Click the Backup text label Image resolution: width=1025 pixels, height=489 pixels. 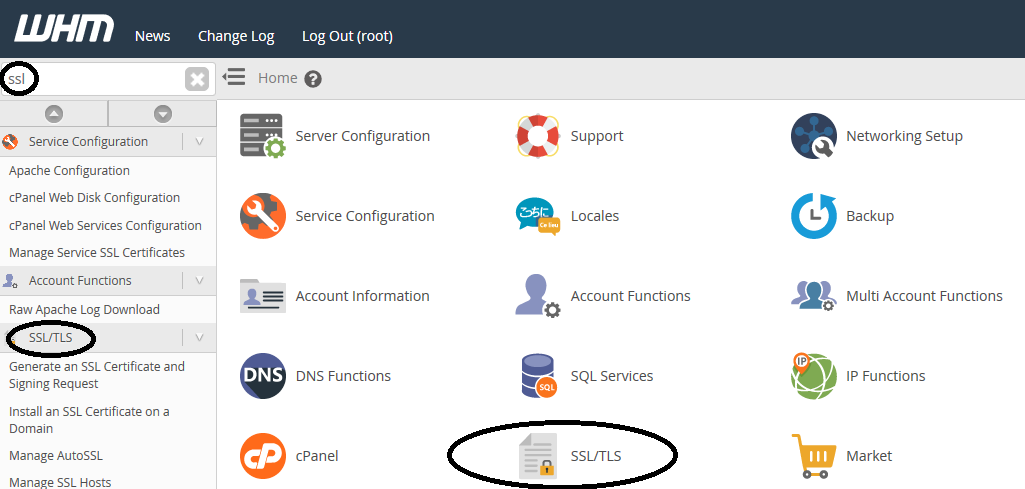point(870,216)
